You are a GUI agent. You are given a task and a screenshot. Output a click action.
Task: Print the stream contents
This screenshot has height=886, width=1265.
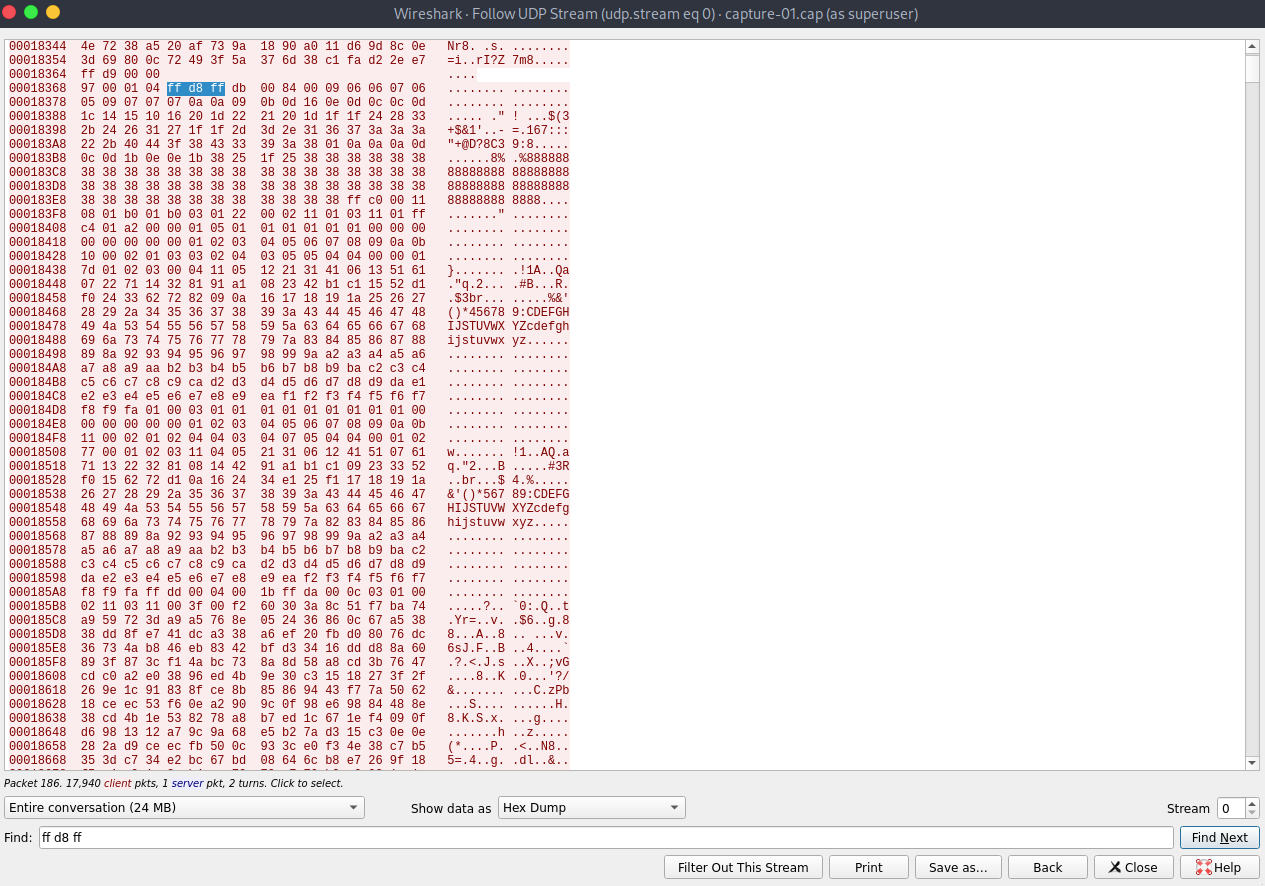click(x=868, y=867)
